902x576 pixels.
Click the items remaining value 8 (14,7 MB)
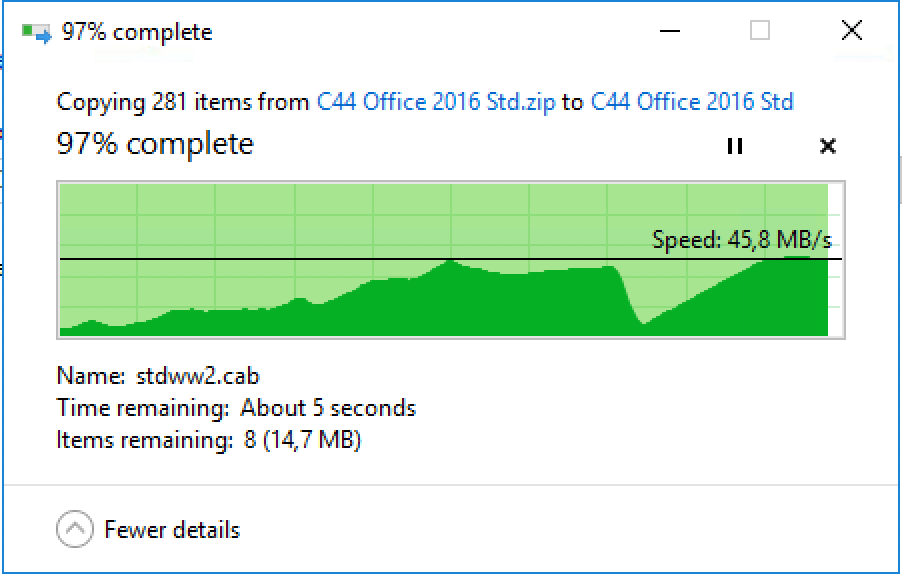point(302,440)
